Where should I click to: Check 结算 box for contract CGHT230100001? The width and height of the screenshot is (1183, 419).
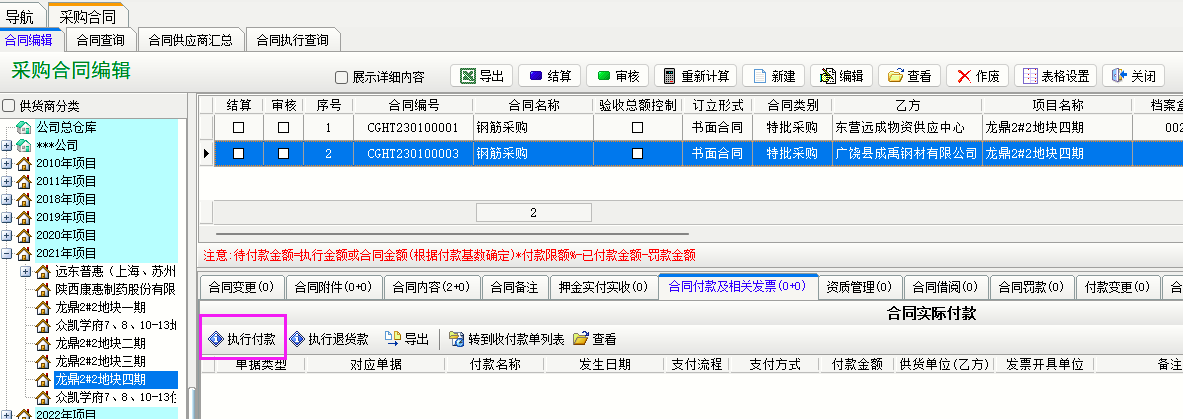(238, 128)
